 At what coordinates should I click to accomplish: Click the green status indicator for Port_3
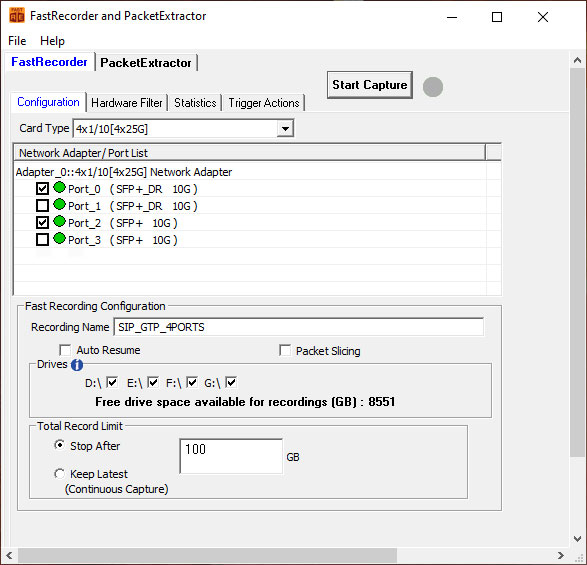[59, 239]
